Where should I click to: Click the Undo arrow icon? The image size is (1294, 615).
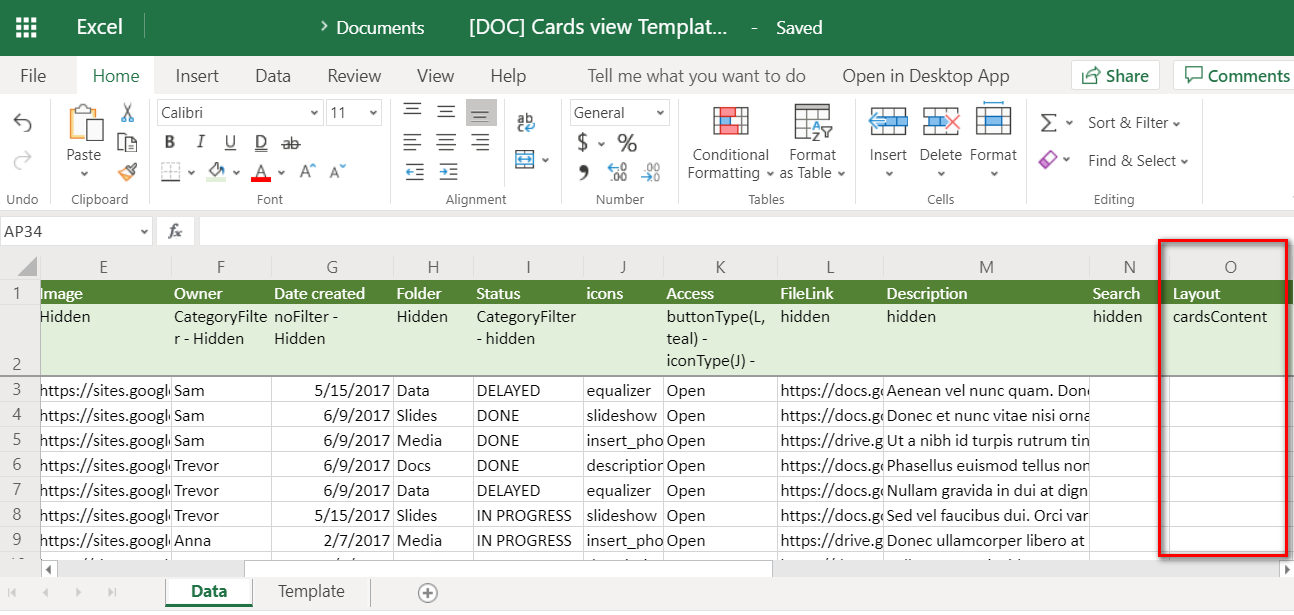(22, 123)
